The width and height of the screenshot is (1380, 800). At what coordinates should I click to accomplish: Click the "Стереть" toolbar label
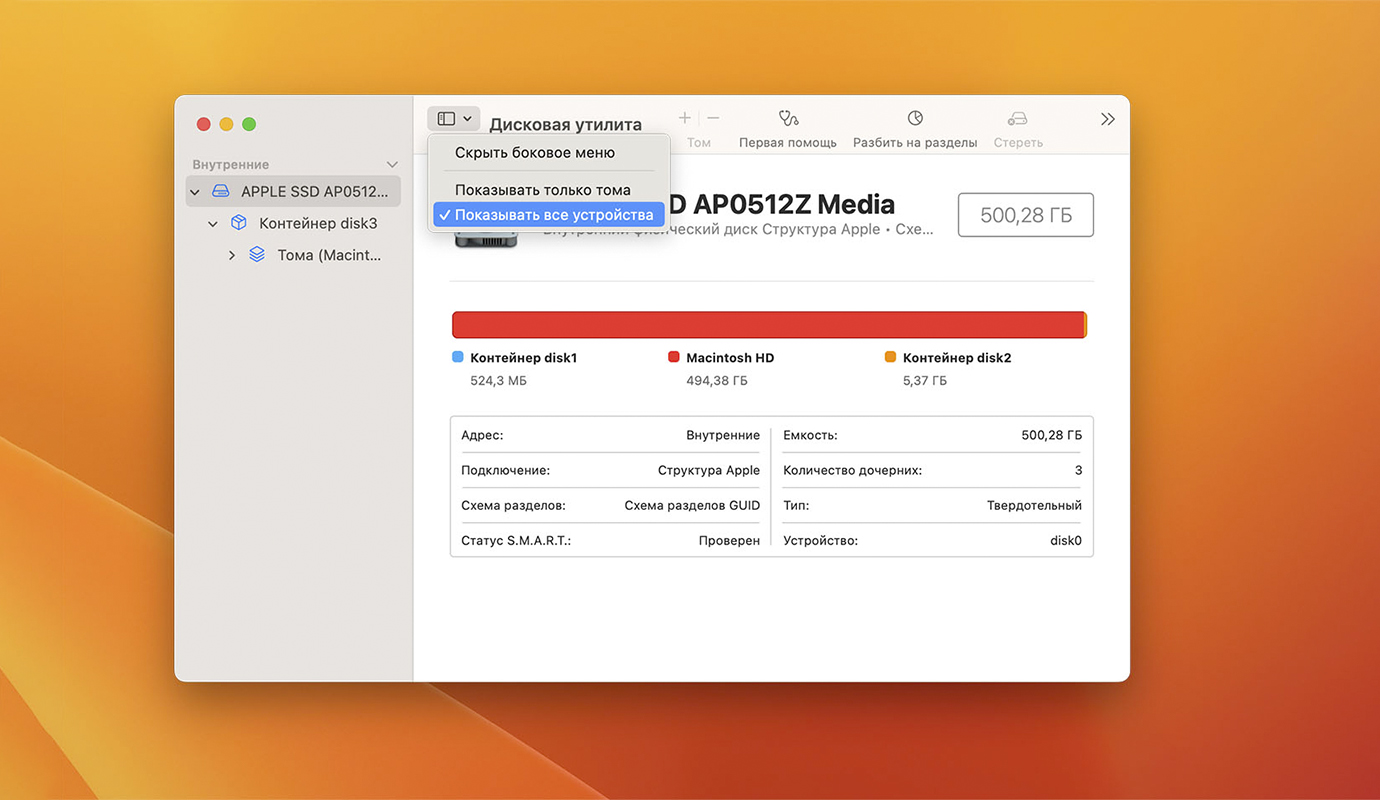coord(1018,143)
